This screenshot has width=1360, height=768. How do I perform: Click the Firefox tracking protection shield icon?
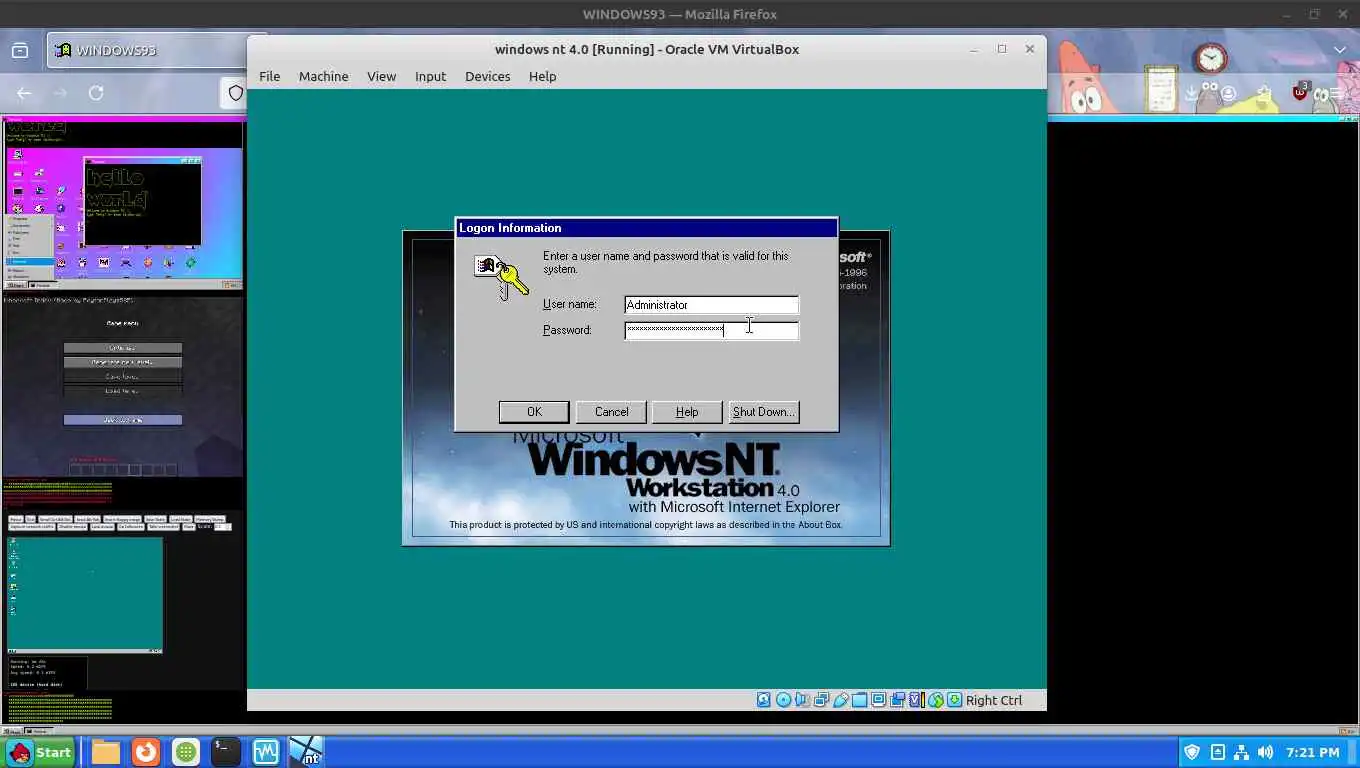pyautogui.click(x=236, y=93)
